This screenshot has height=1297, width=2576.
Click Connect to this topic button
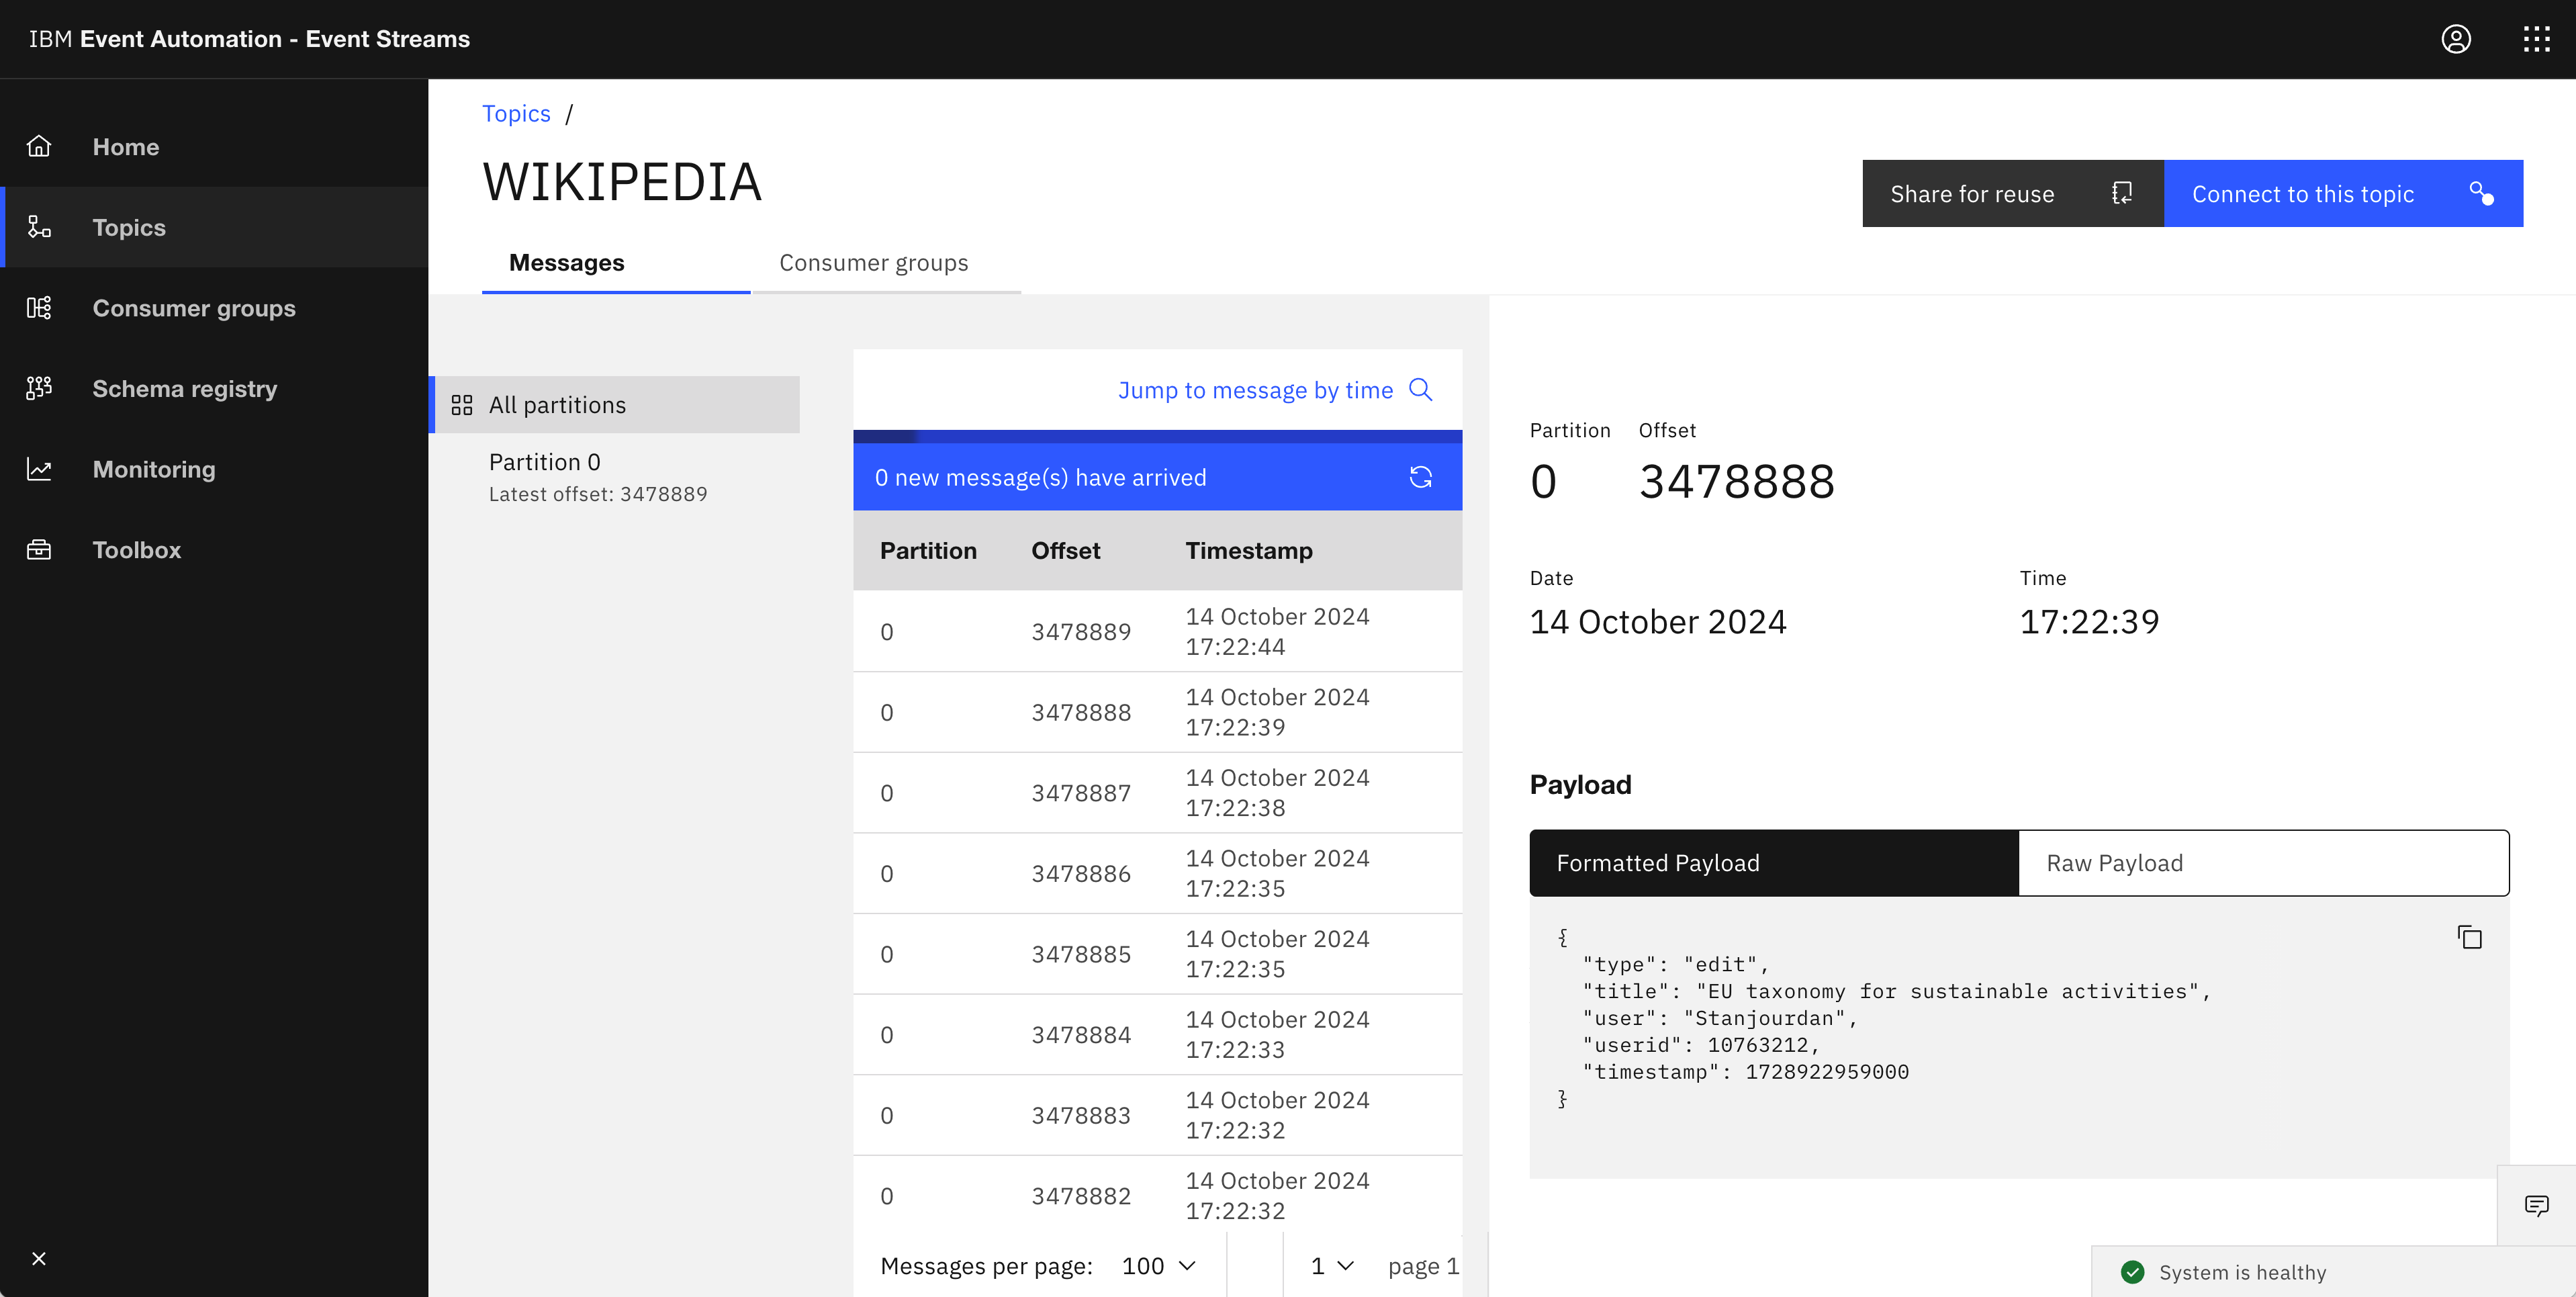coord(2342,194)
